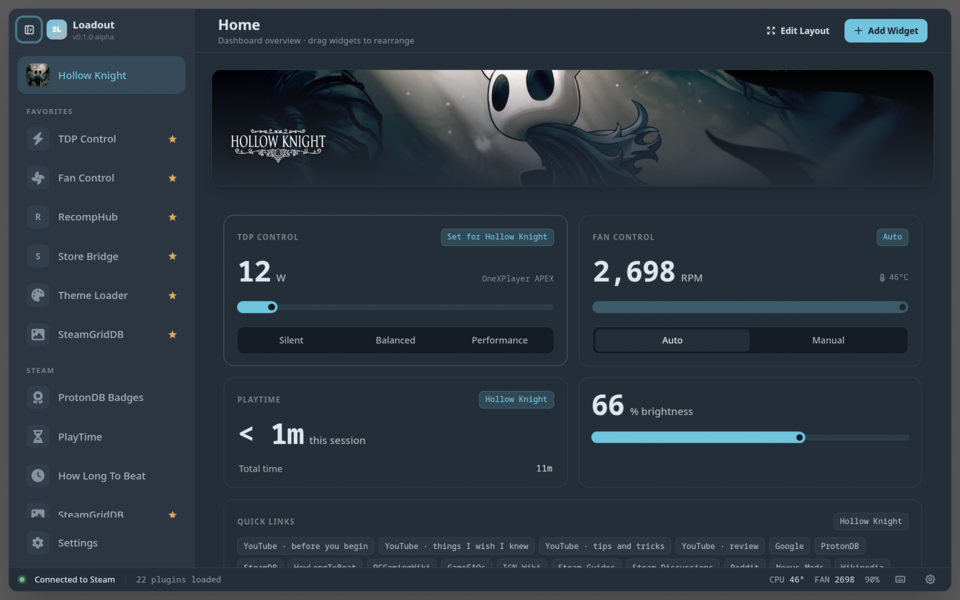Viewport: 960px width, 600px height.
Task: Click the 2,698 RPM readout
Action: (x=648, y=272)
